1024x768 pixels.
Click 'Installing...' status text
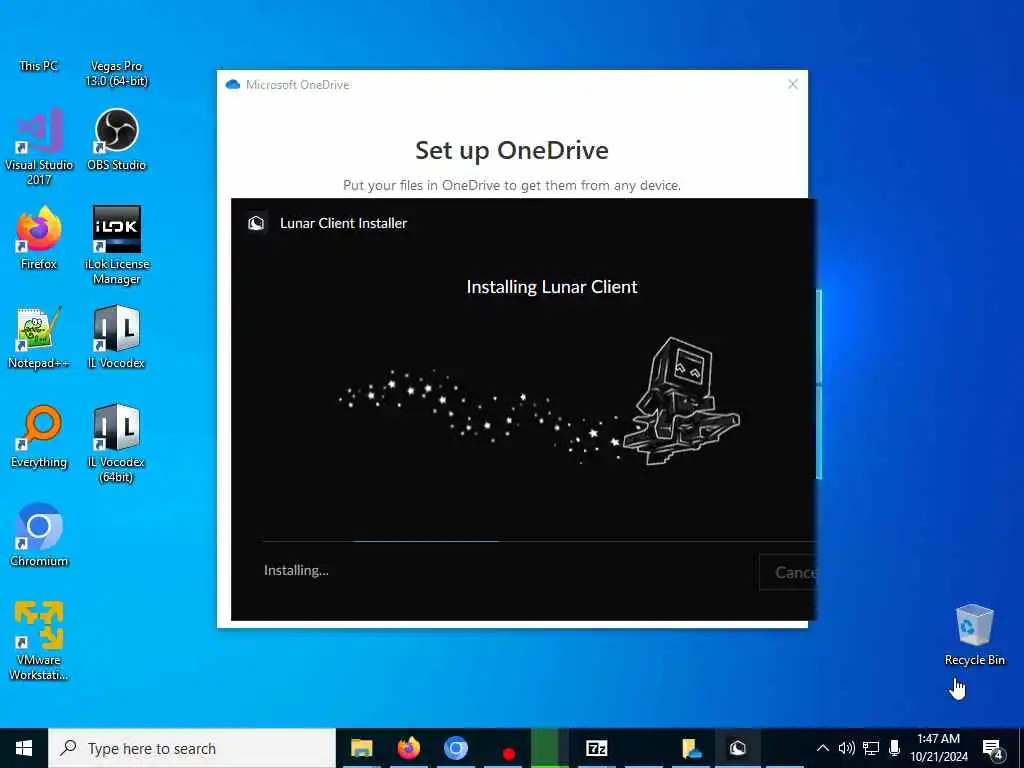pos(296,570)
